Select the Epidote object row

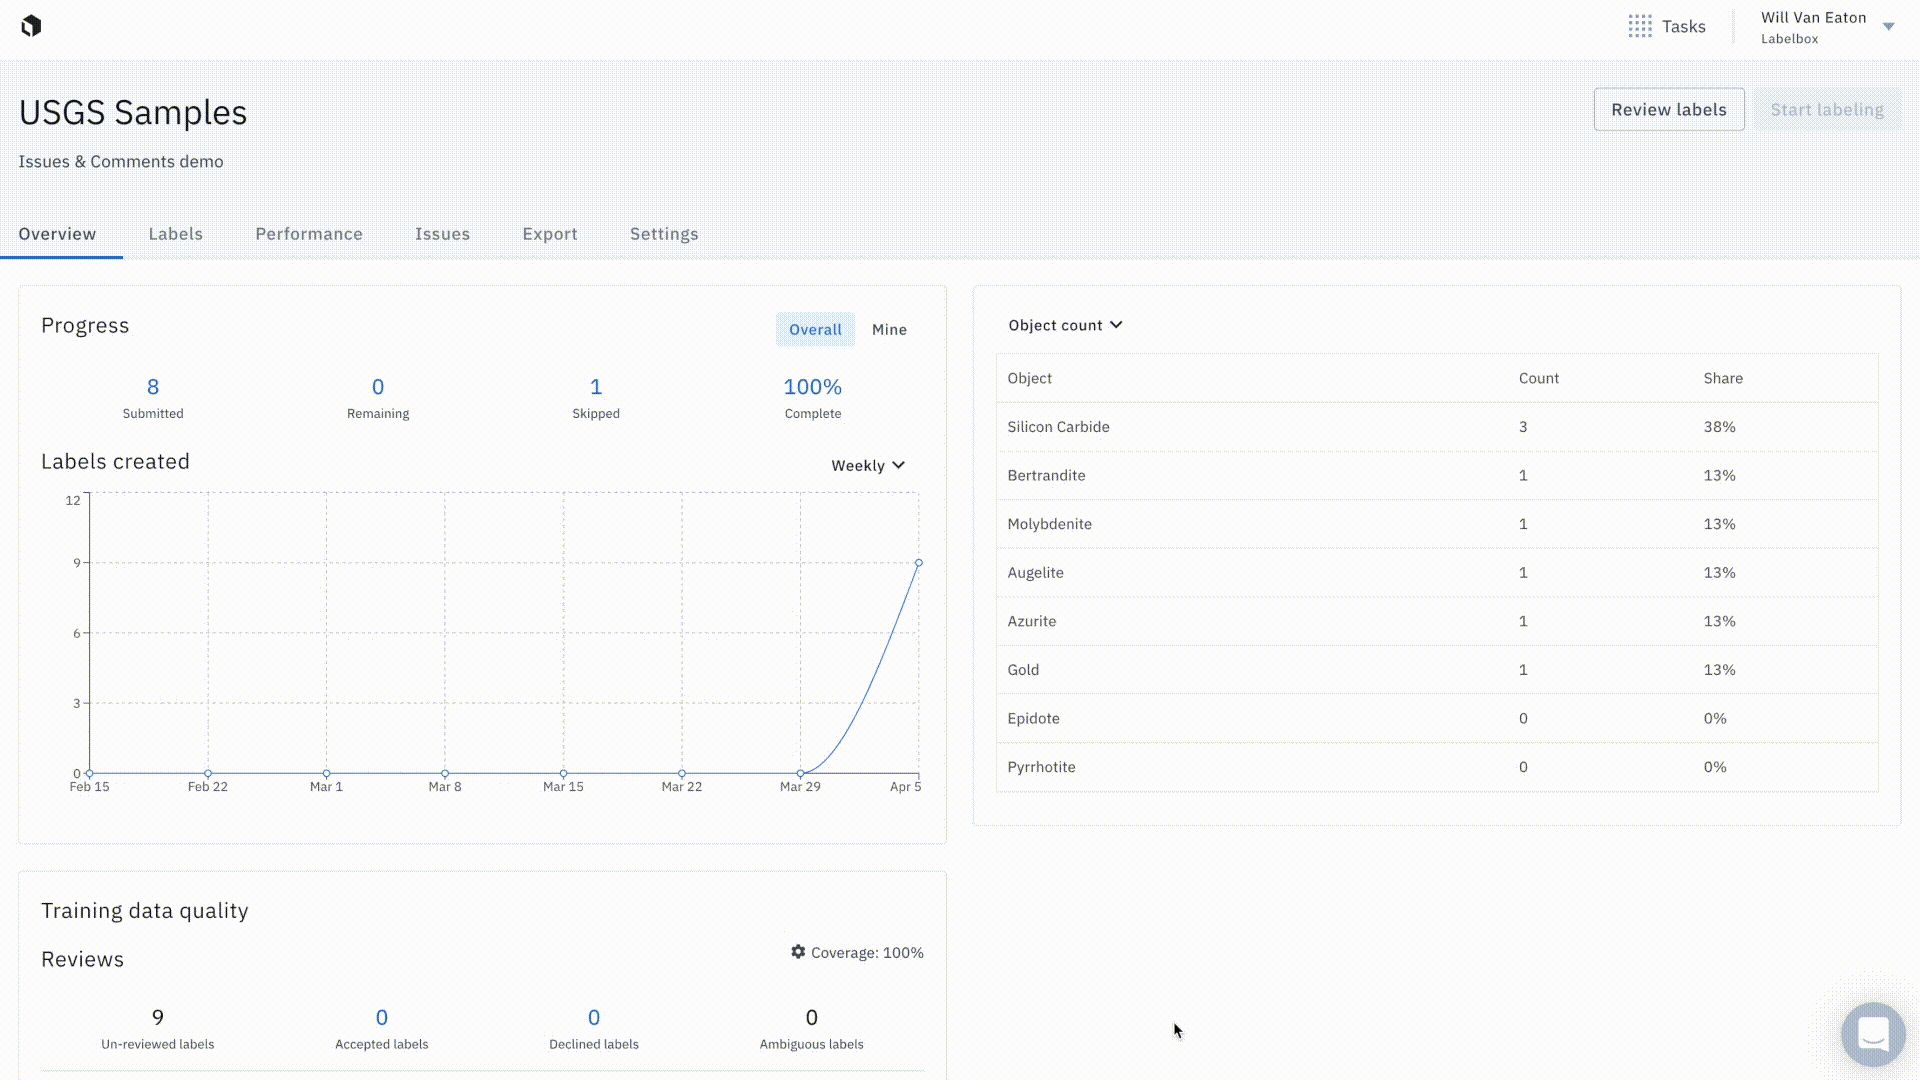[1437, 719]
